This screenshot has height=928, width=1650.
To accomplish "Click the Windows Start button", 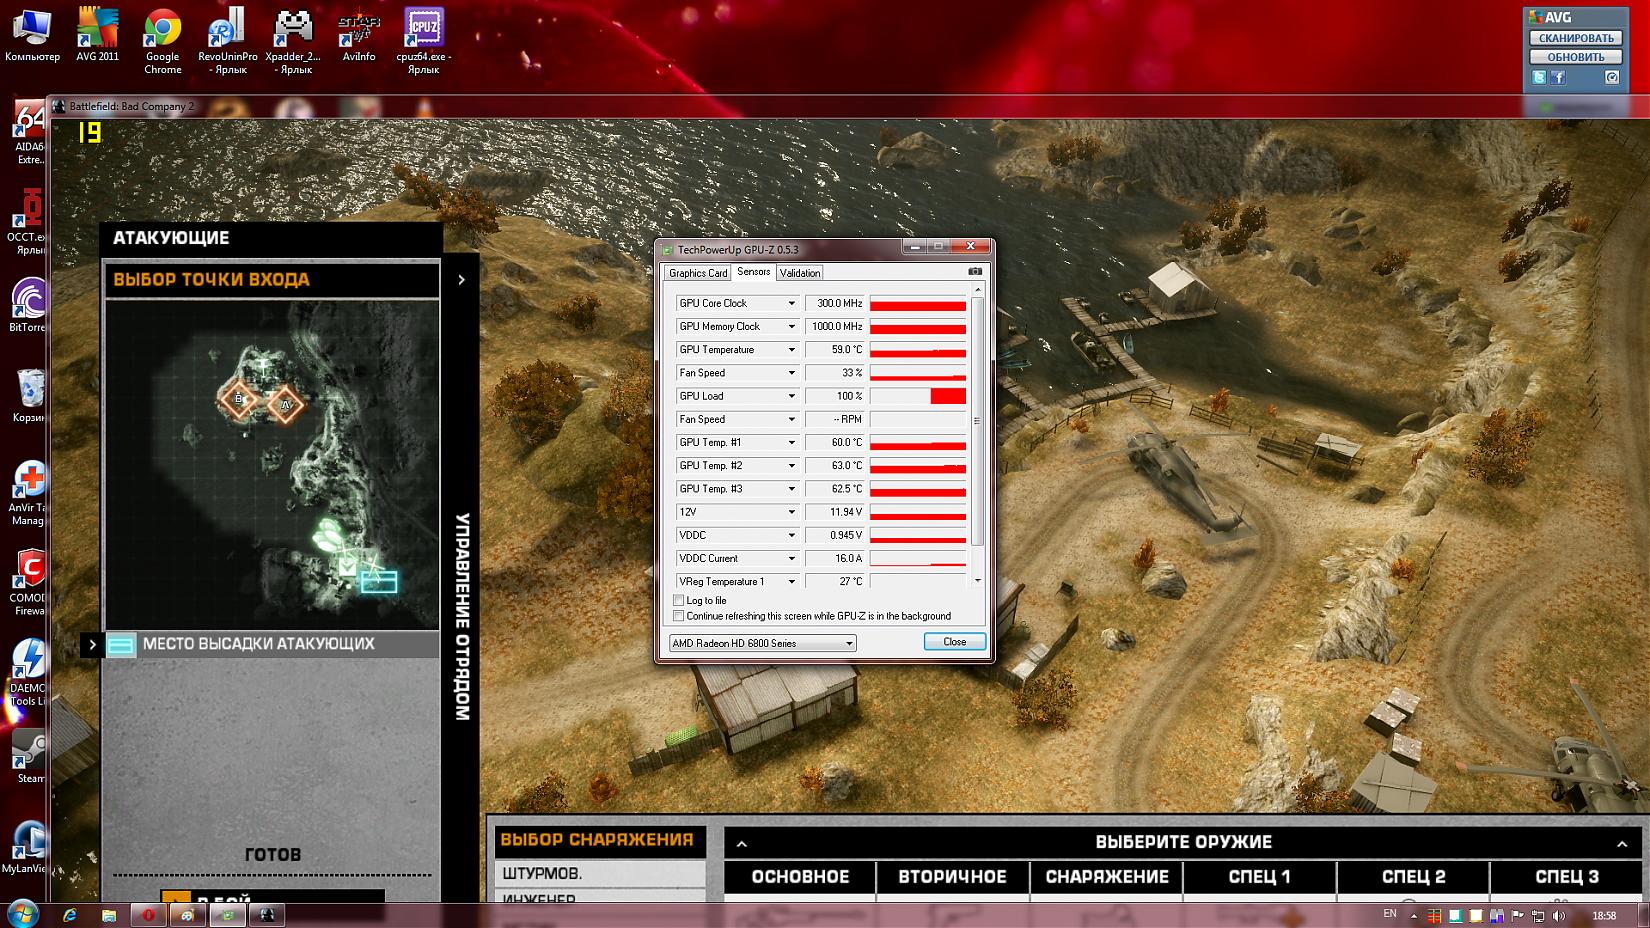I will (22, 914).
